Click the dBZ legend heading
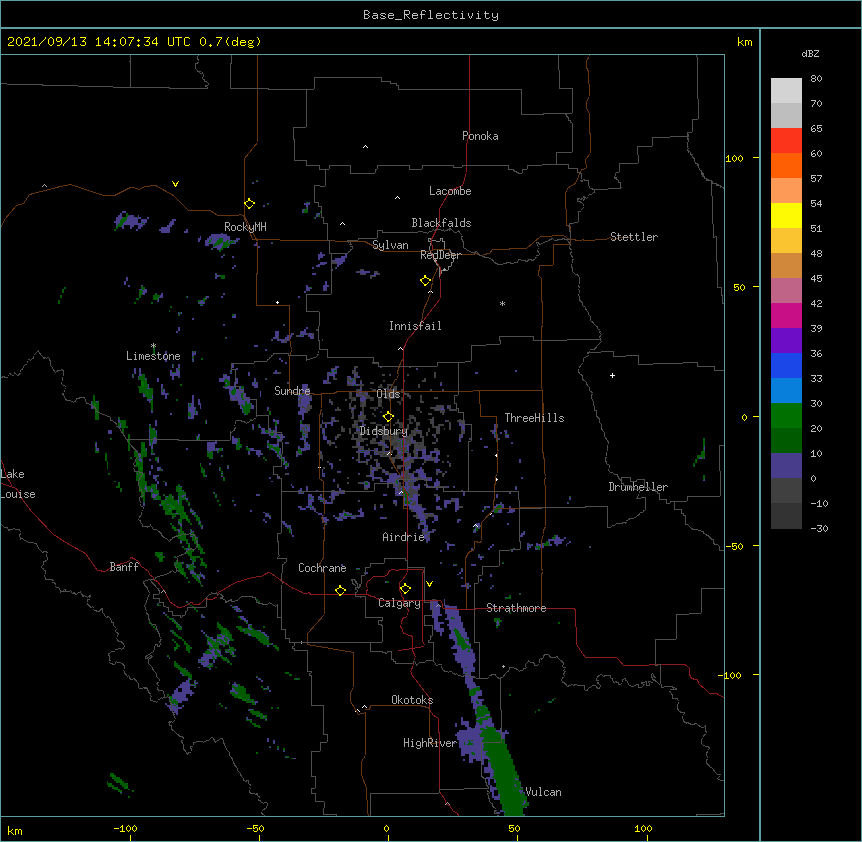The height and width of the screenshot is (842, 862). point(810,54)
